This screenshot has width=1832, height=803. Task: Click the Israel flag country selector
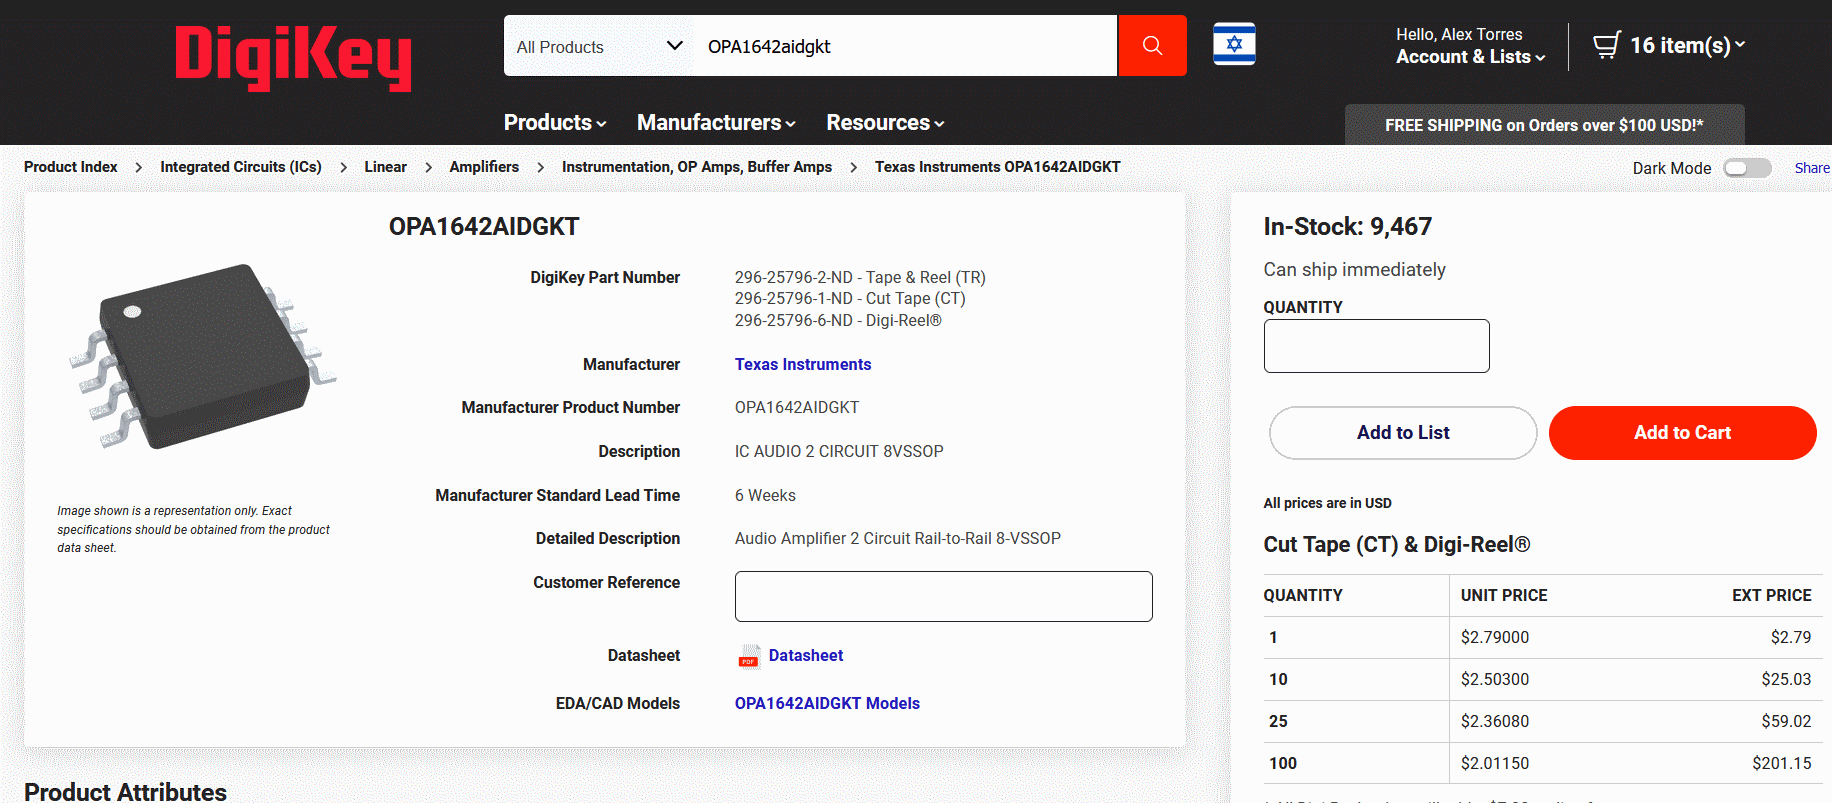(x=1234, y=44)
